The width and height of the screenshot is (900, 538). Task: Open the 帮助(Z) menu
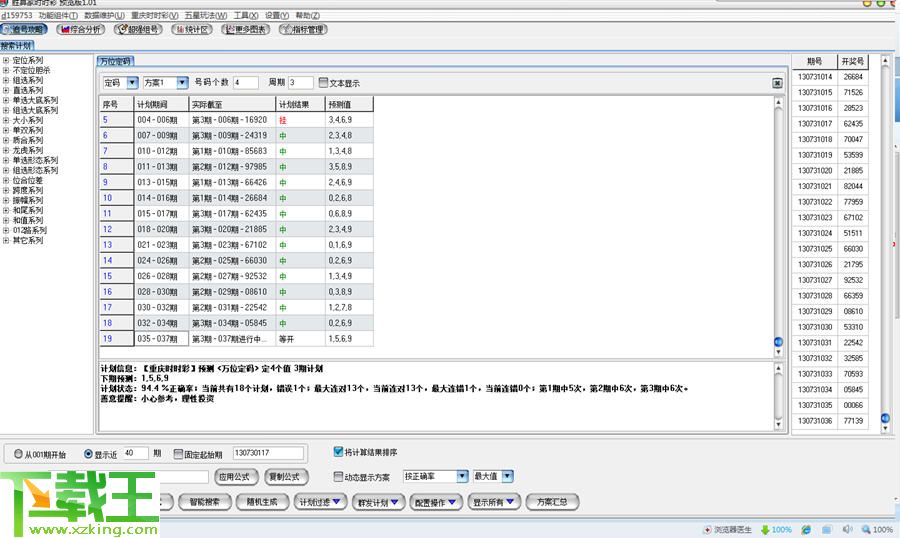308,16
